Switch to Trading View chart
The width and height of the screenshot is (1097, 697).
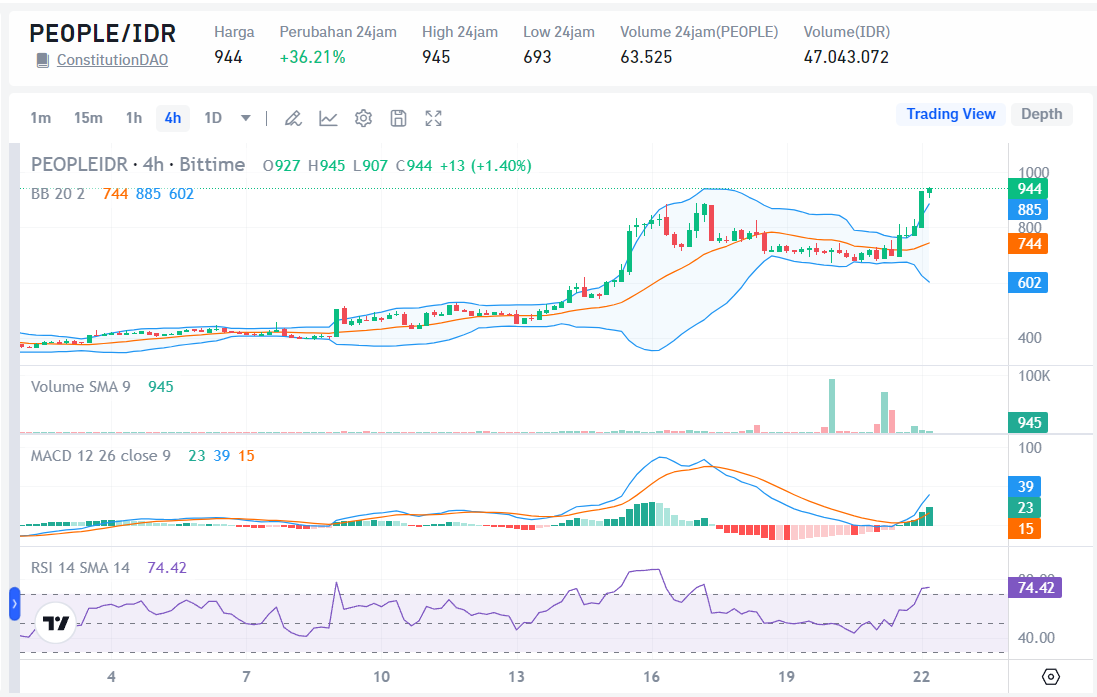pos(951,114)
